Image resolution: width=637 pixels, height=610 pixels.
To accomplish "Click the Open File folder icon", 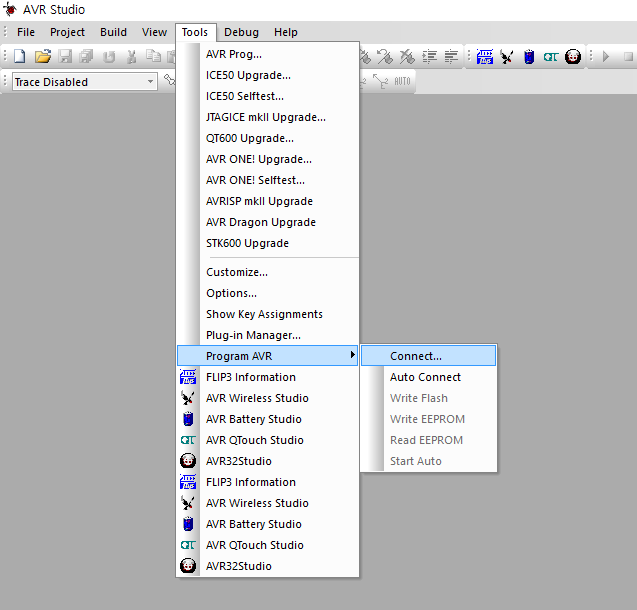I will [43, 56].
